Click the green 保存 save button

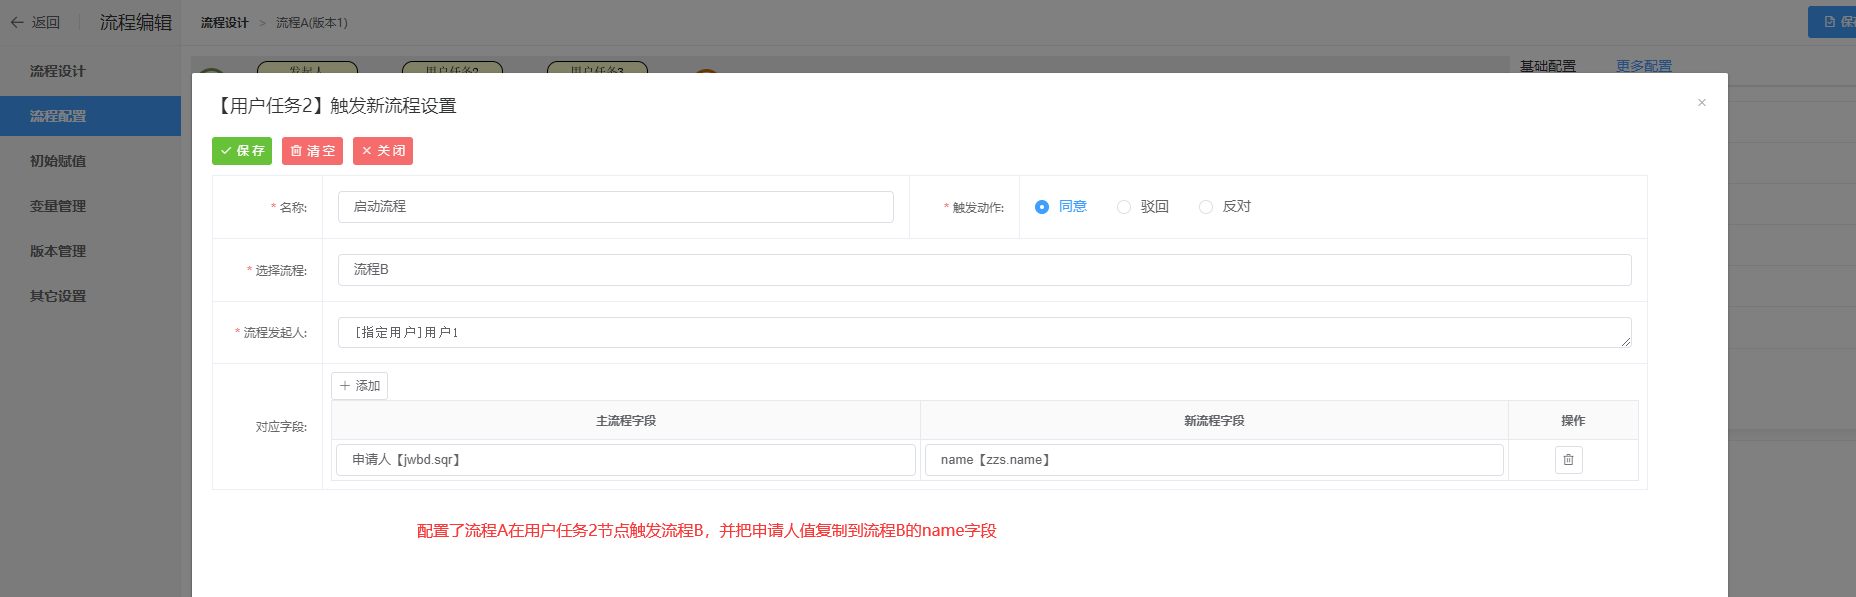[x=242, y=151]
